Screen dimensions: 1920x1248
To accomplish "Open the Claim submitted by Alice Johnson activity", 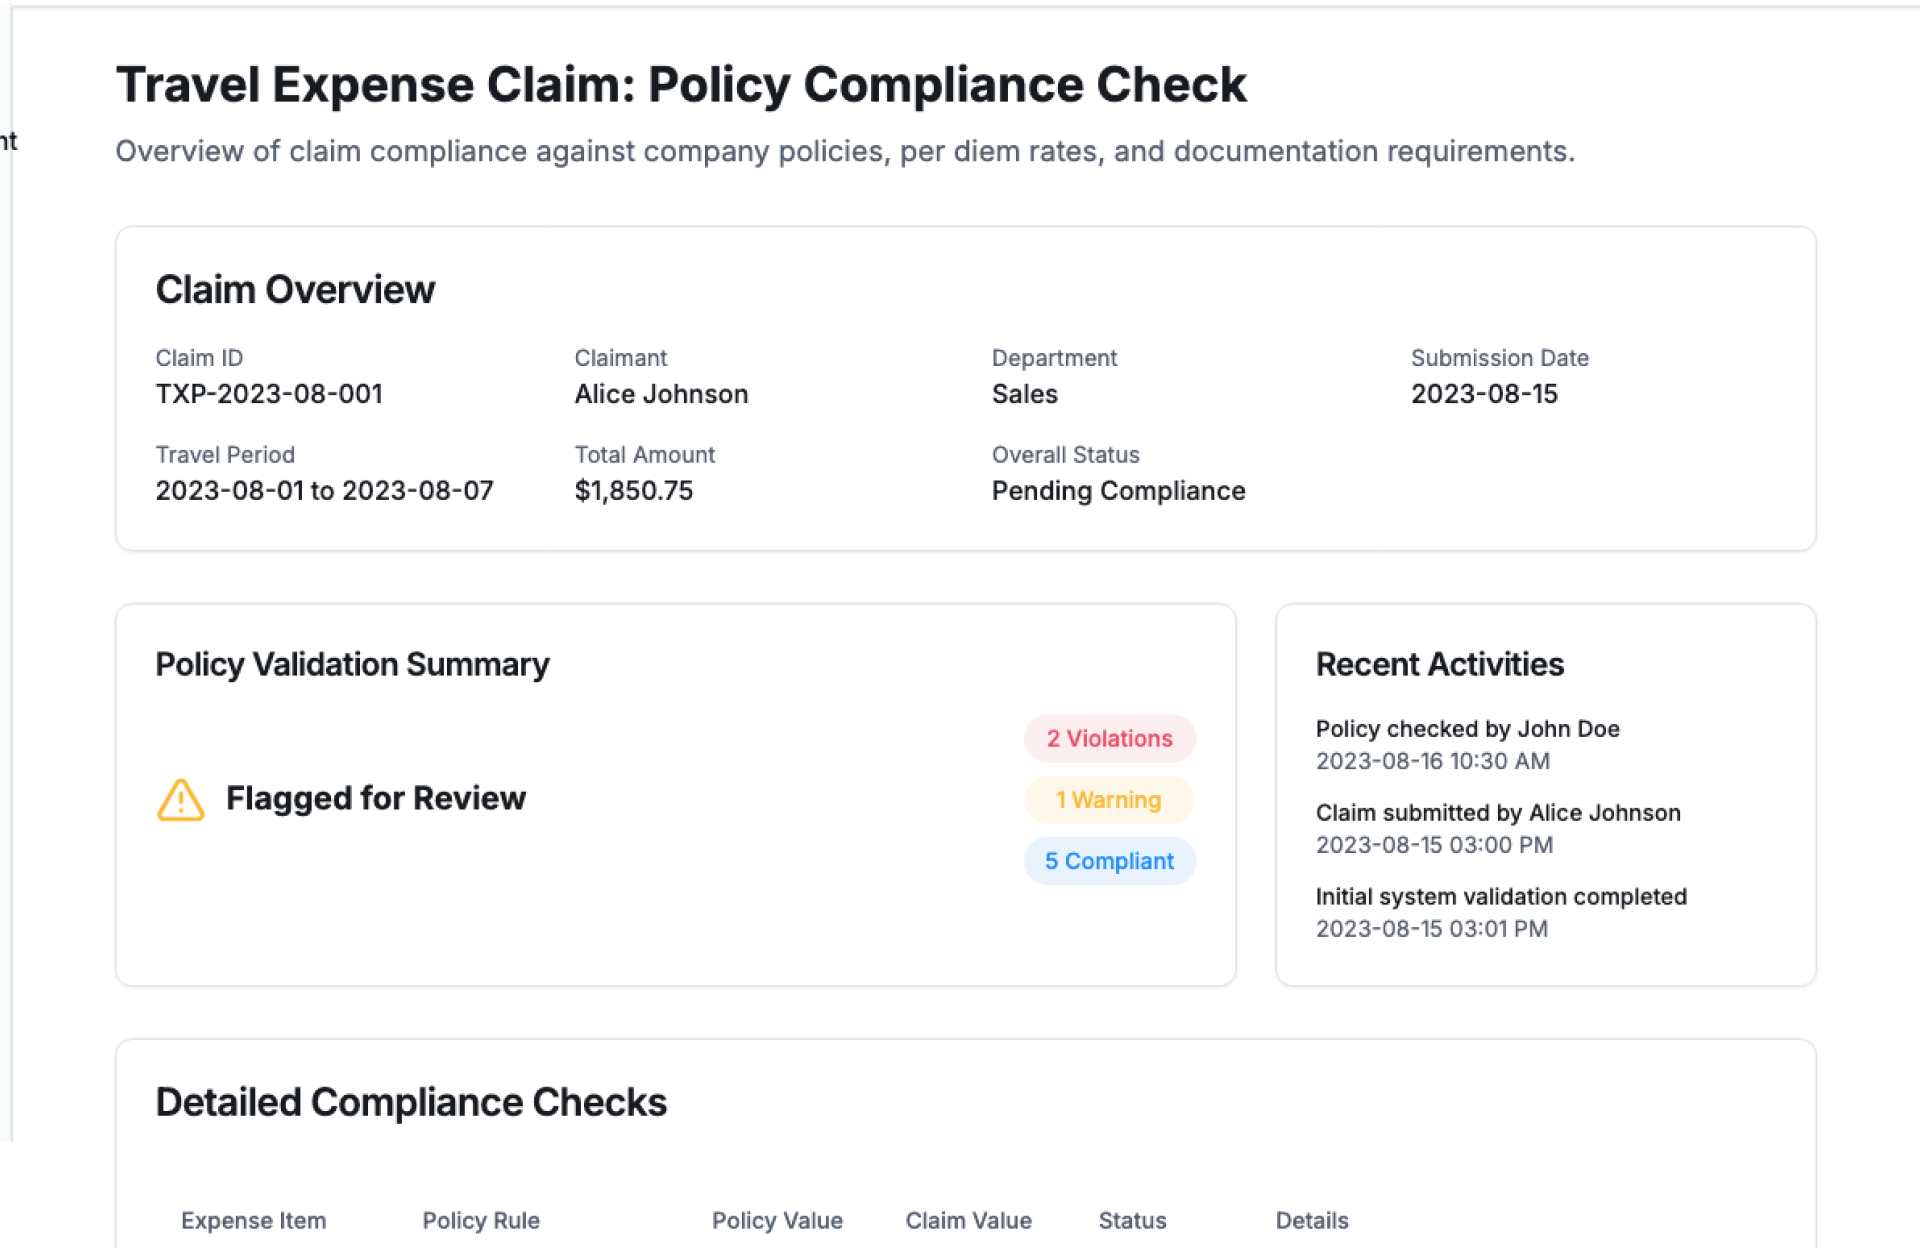I will [1497, 813].
